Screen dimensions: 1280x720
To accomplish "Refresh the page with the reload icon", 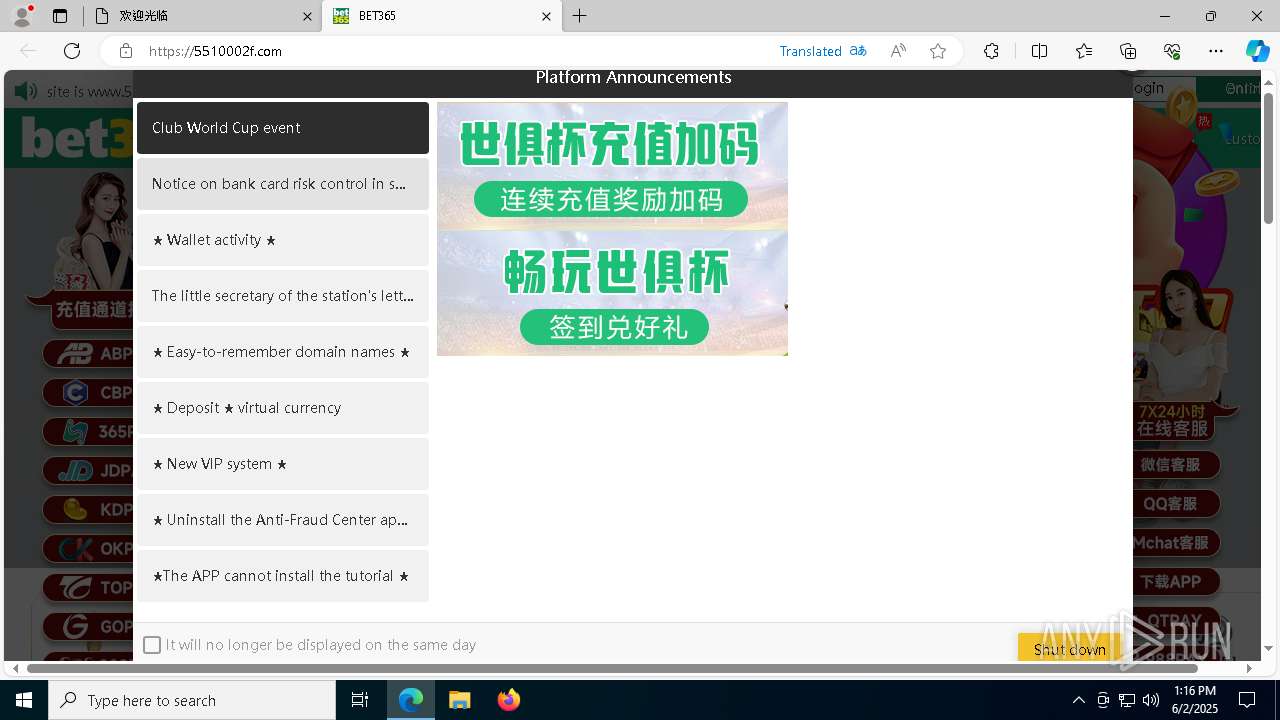I will tap(72, 51).
